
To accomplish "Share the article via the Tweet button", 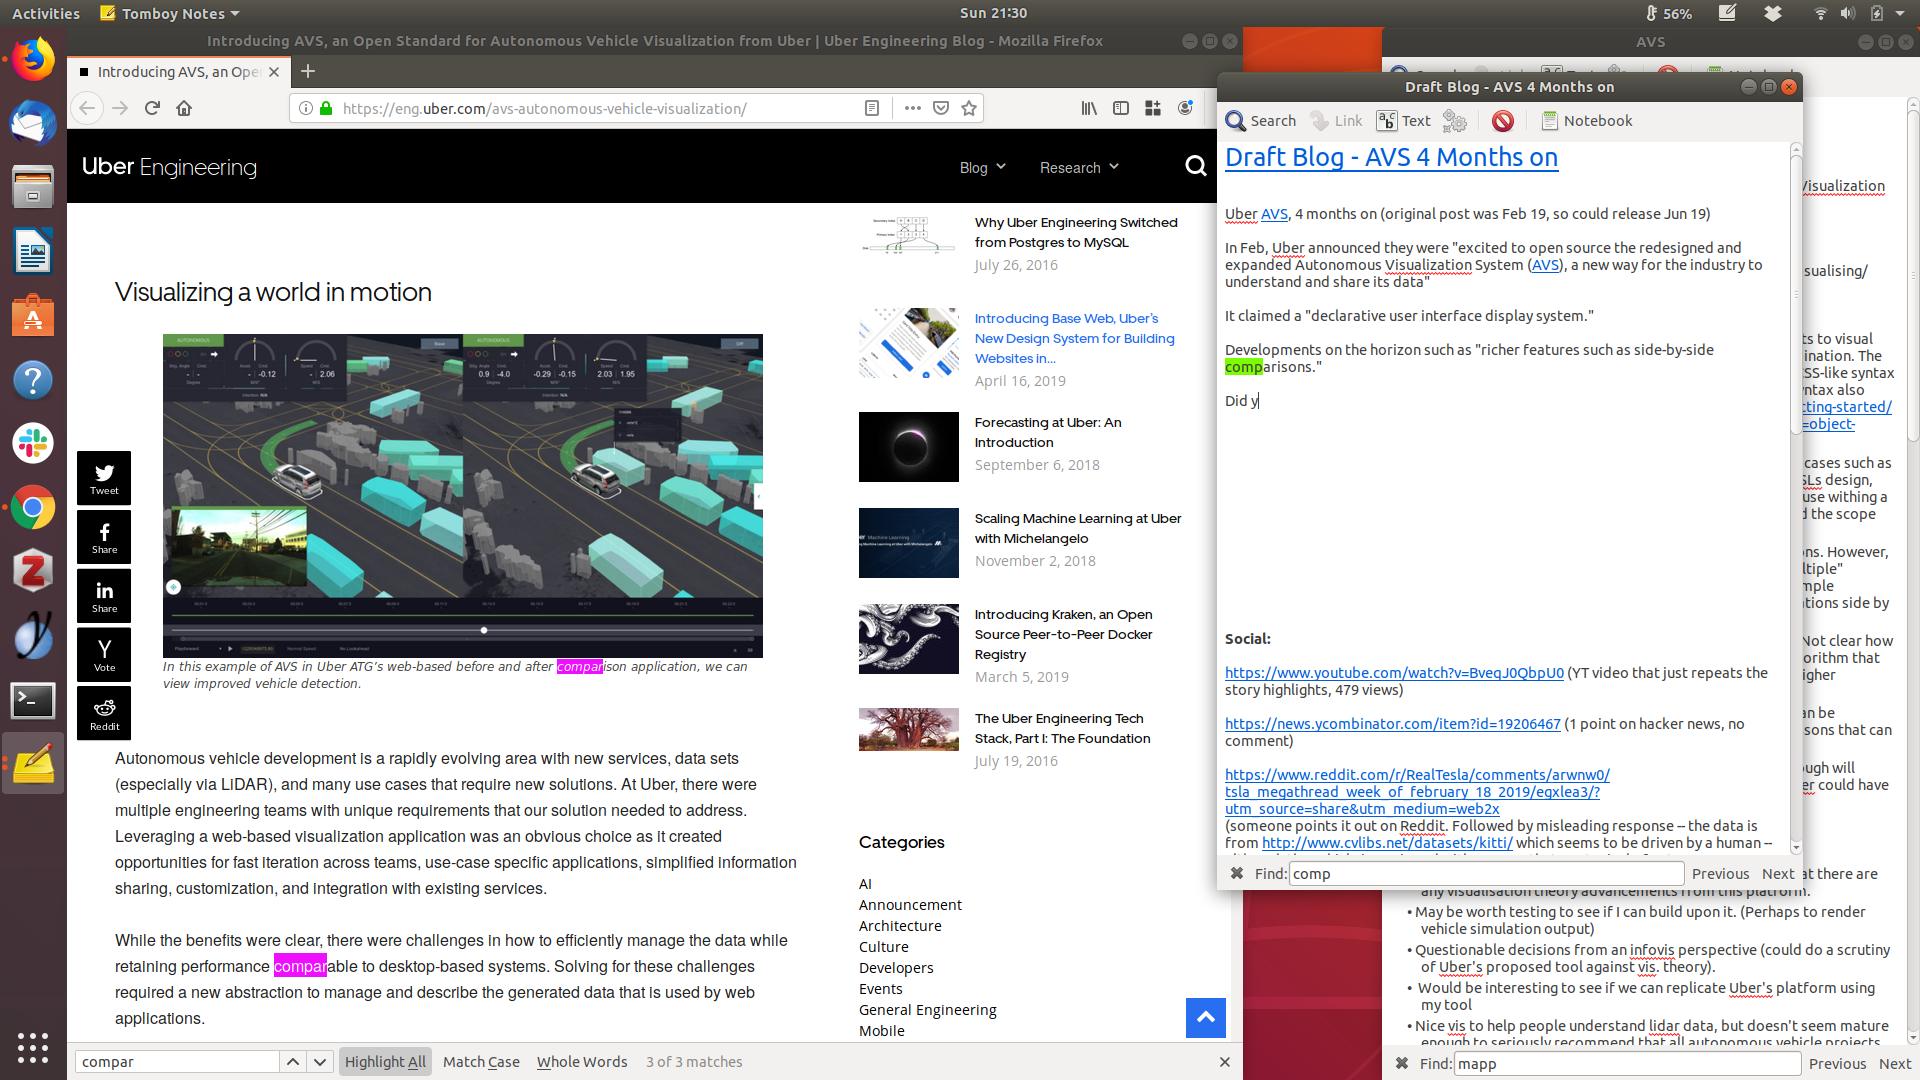I will 104,478.
